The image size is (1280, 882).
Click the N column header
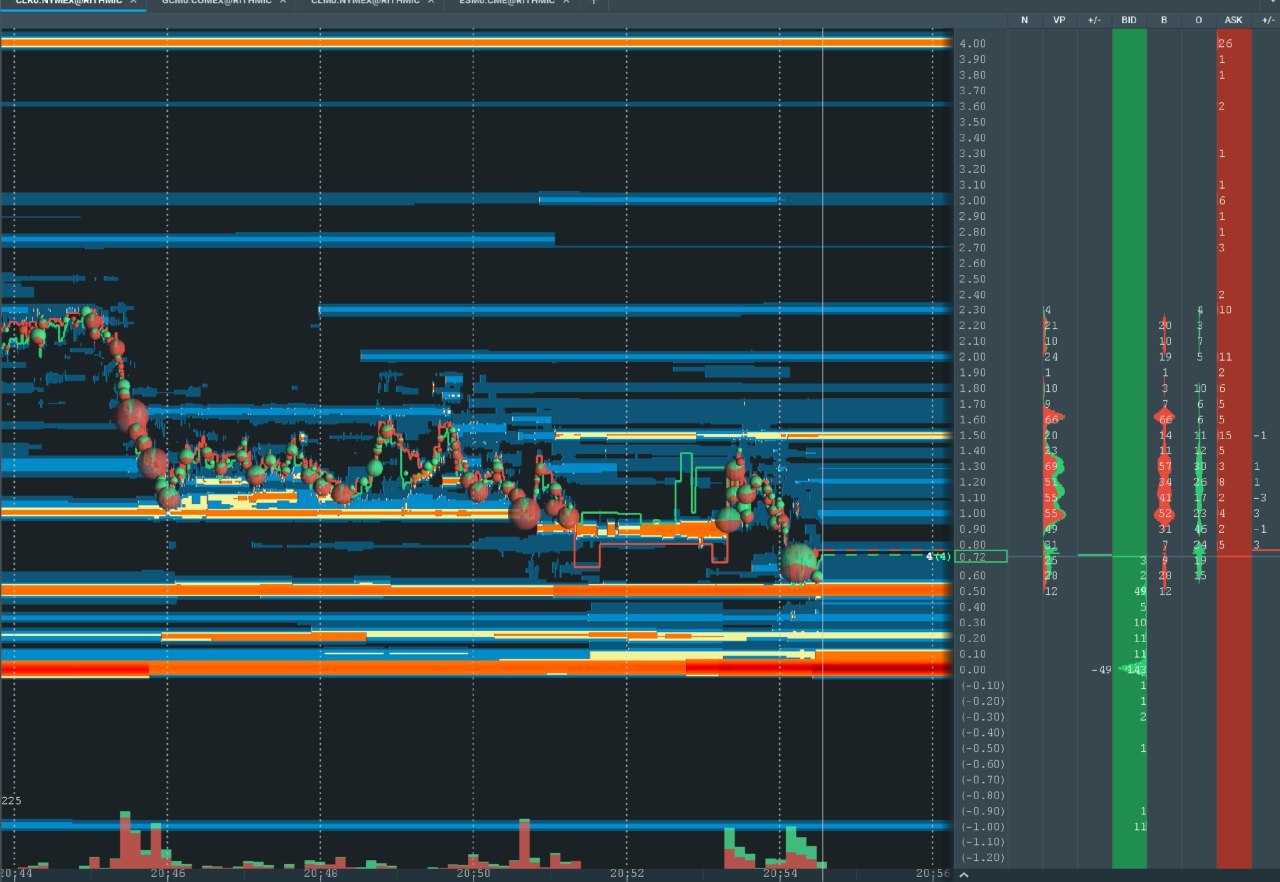click(1024, 20)
